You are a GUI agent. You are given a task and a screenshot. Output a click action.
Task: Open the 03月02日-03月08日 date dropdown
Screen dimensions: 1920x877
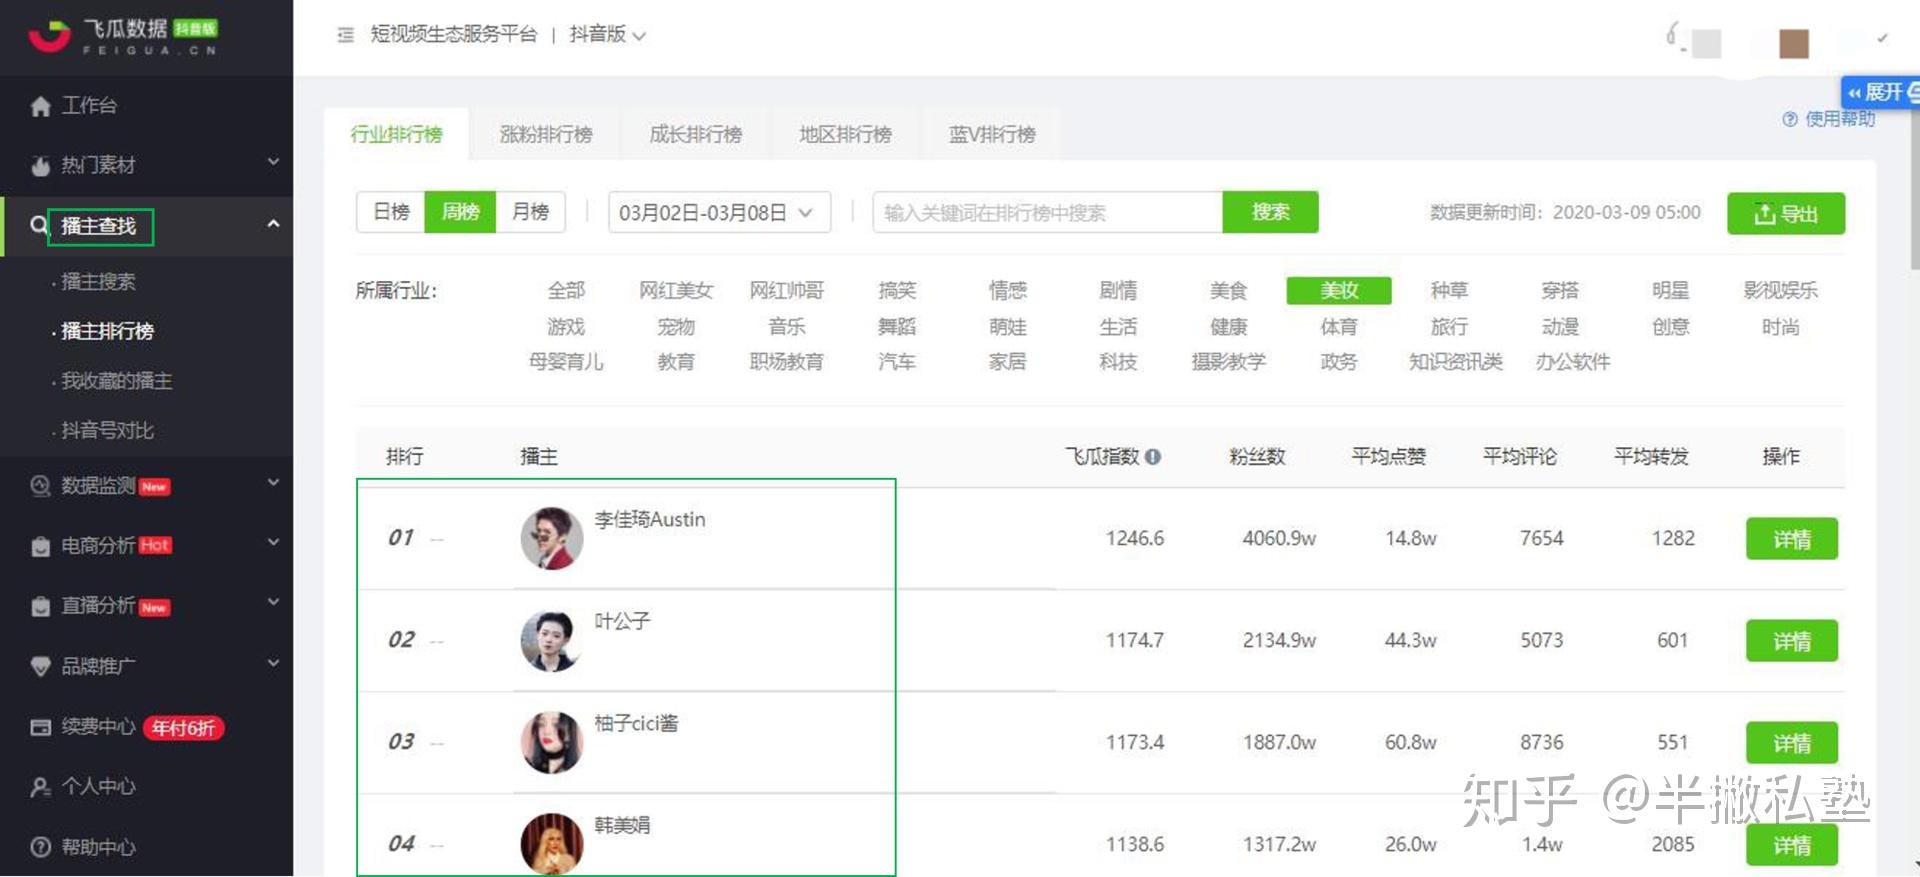(x=719, y=213)
